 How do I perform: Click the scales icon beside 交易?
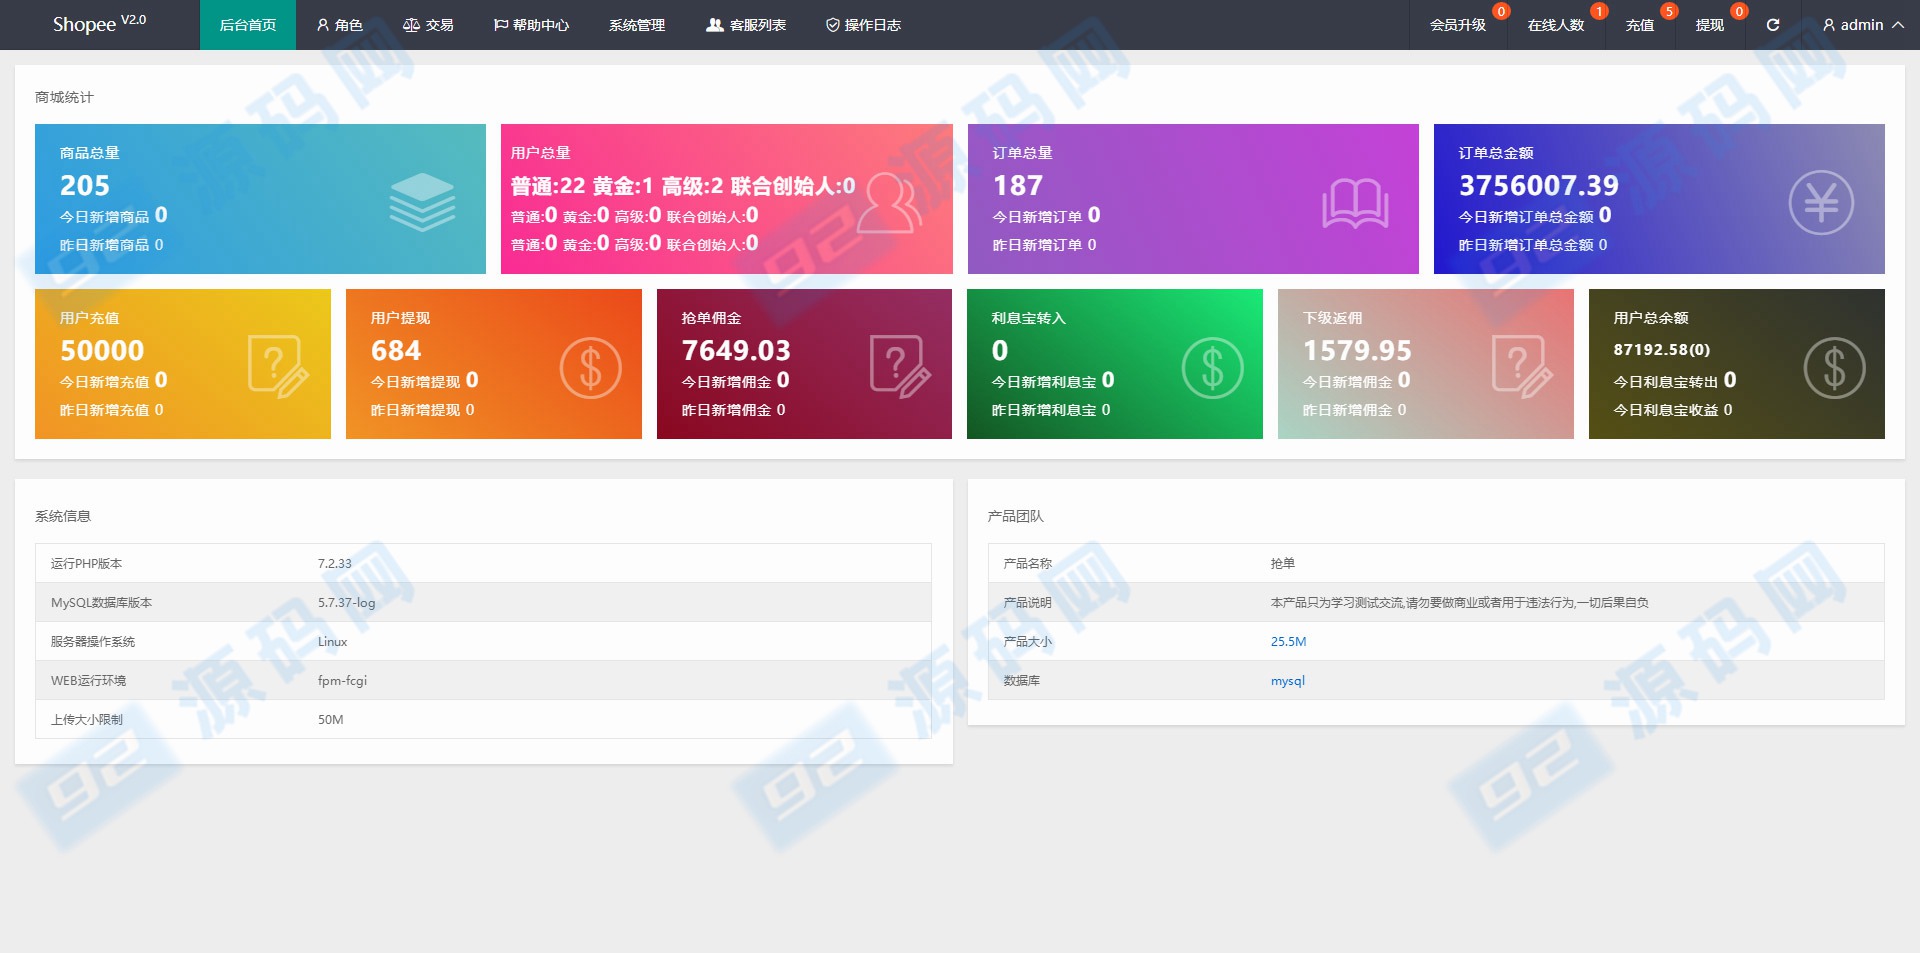pos(411,25)
